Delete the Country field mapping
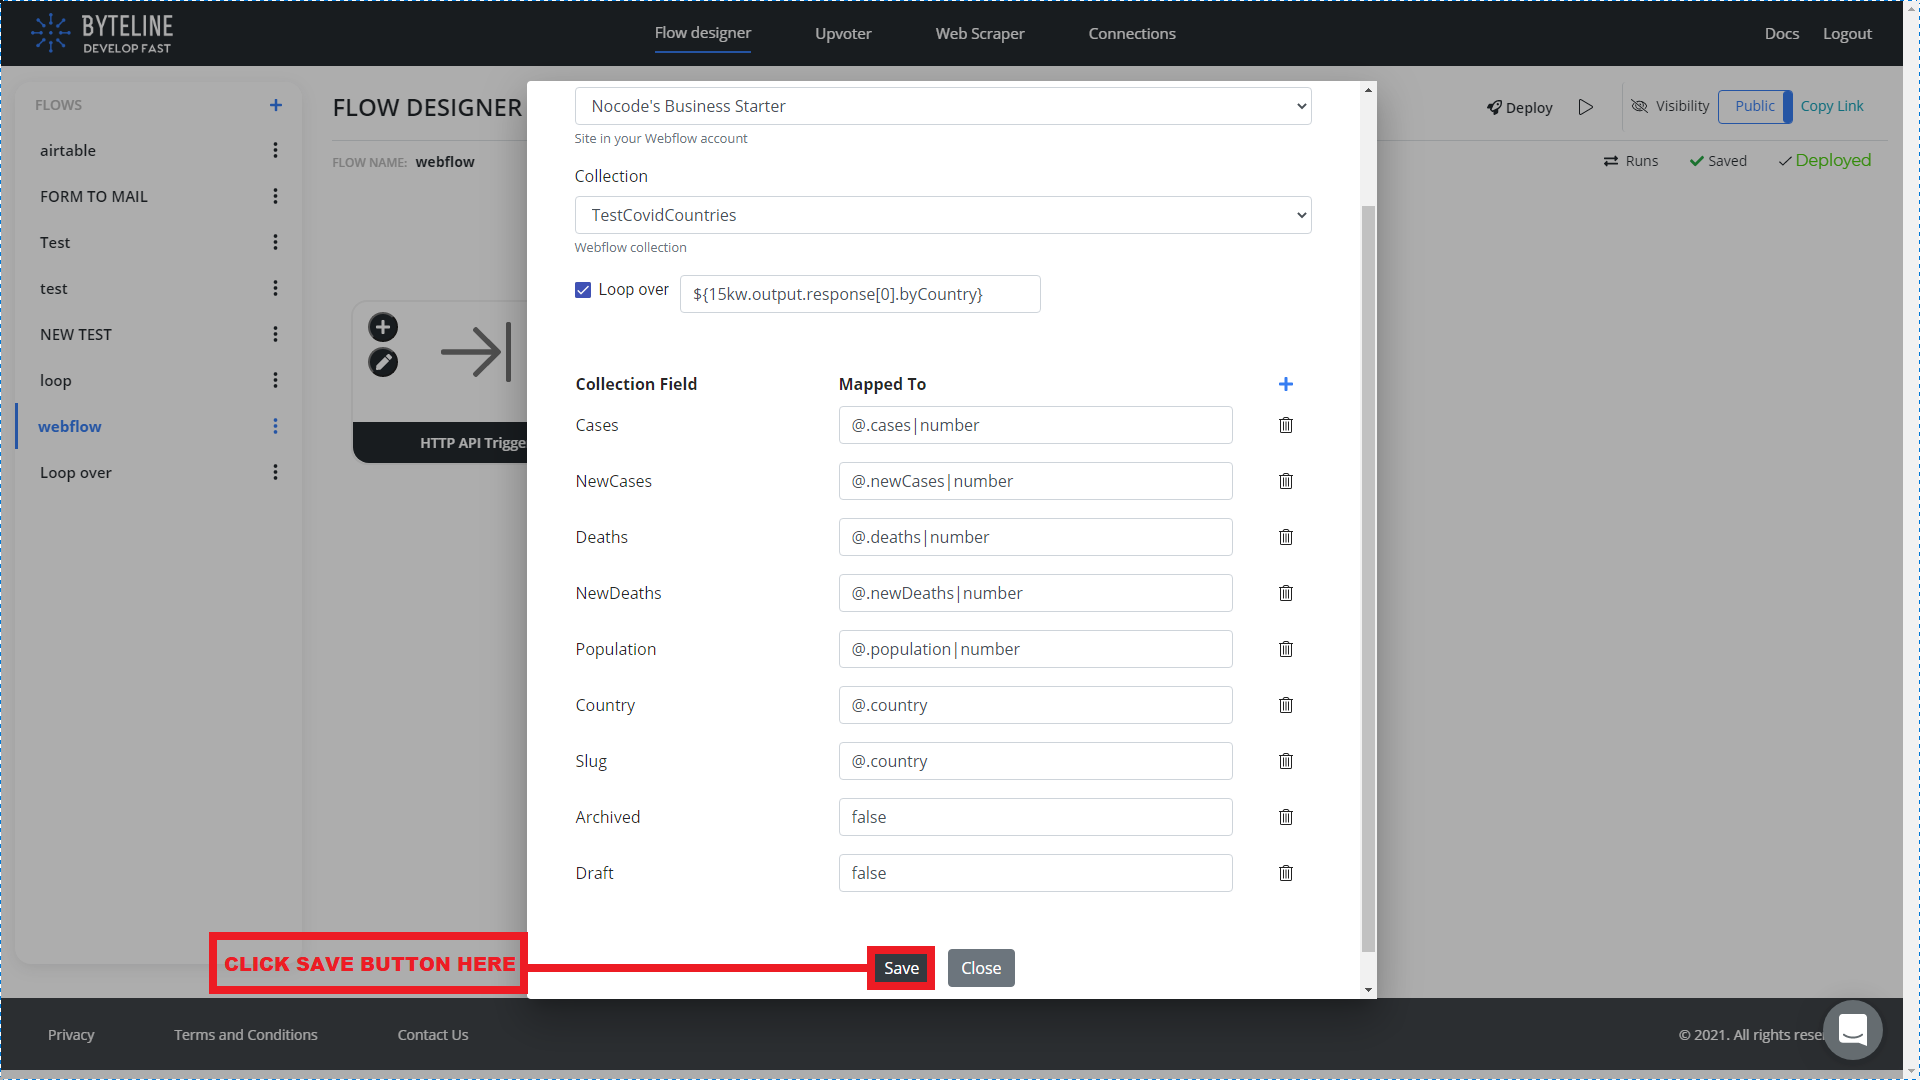Viewport: 1920px width, 1080px height. (x=1286, y=705)
